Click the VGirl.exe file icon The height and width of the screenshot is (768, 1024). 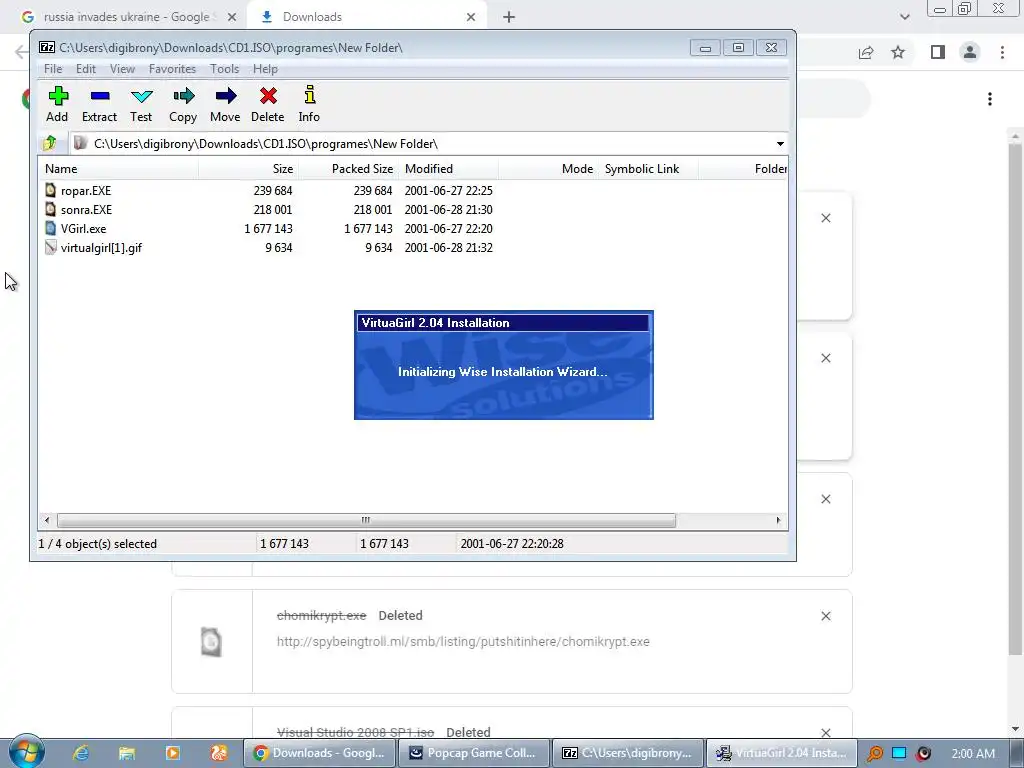[50, 228]
